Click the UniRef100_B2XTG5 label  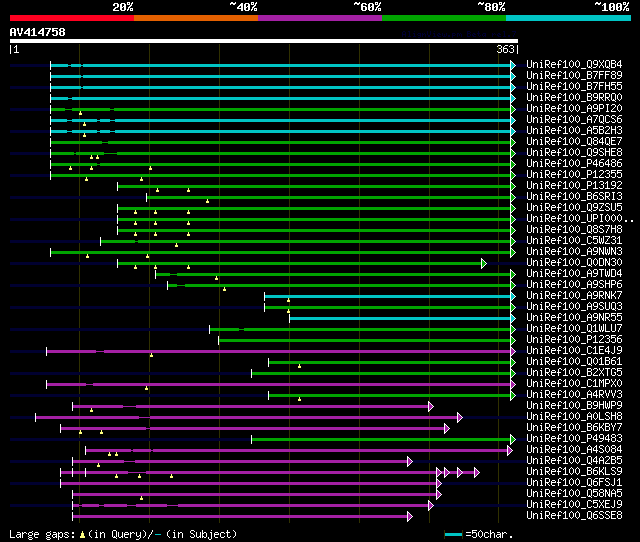(x=574, y=373)
